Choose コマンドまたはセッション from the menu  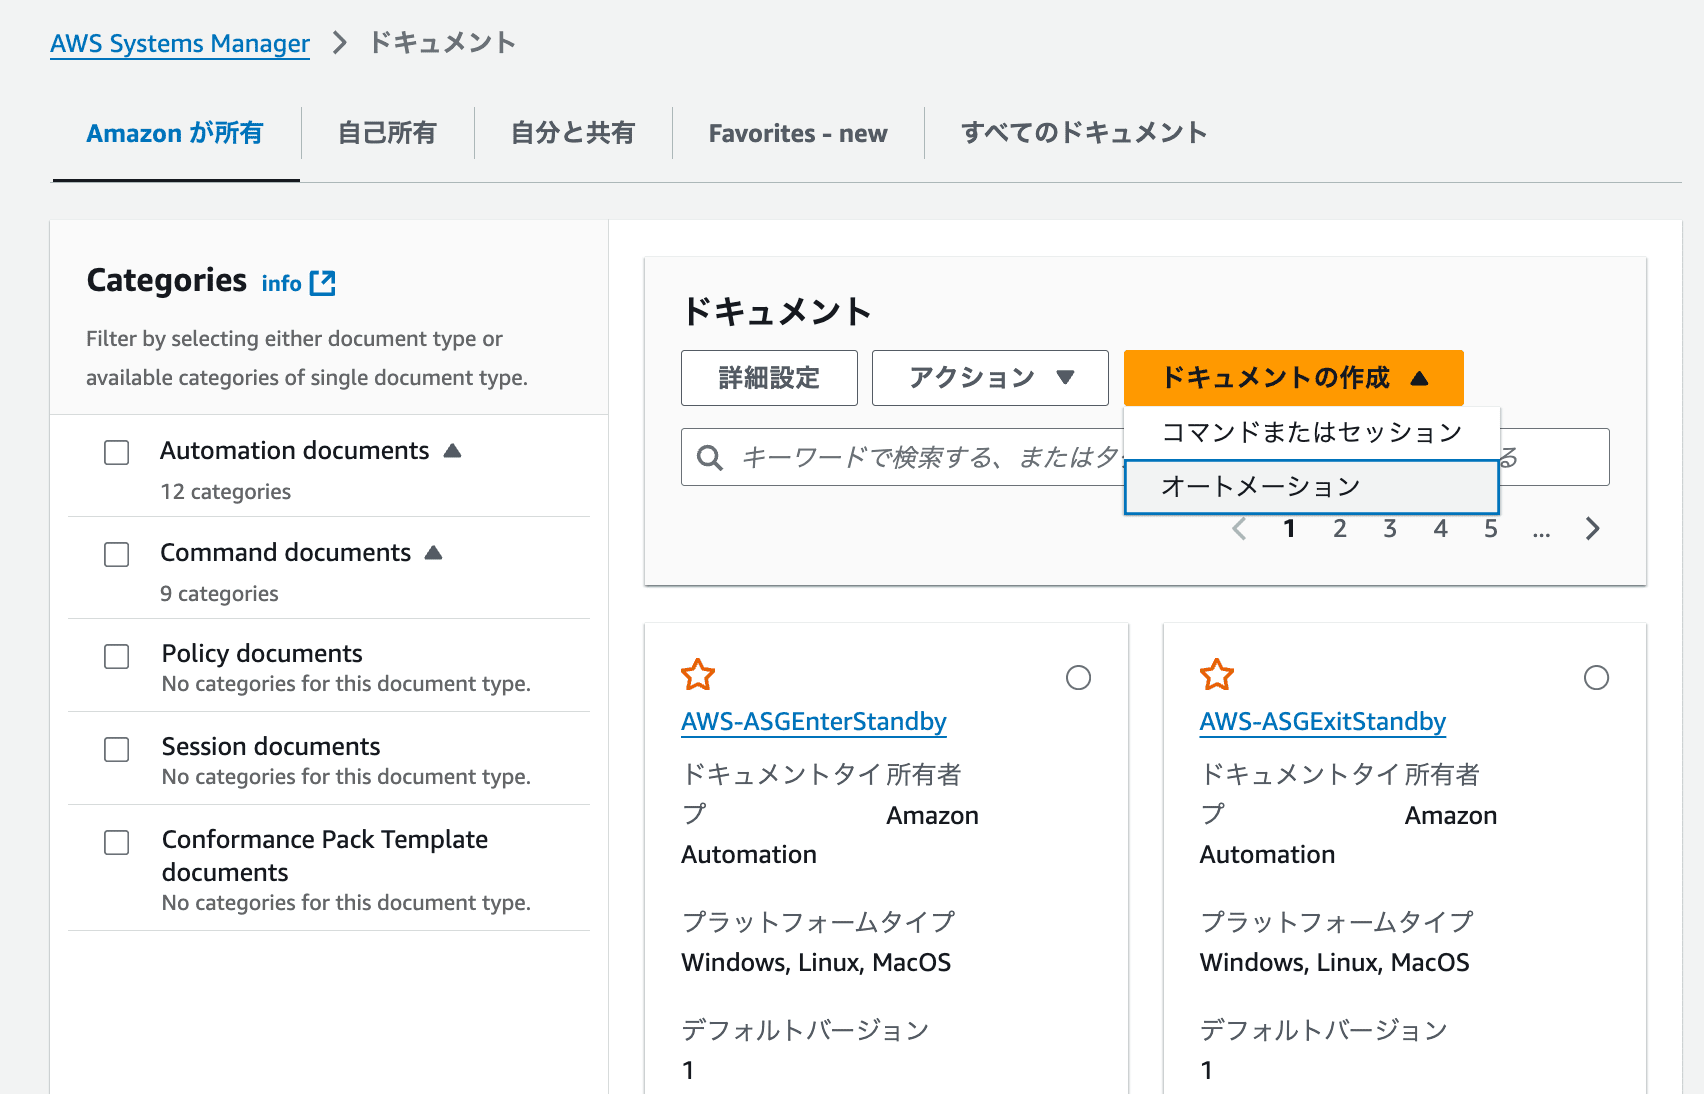click(1312, 433)
